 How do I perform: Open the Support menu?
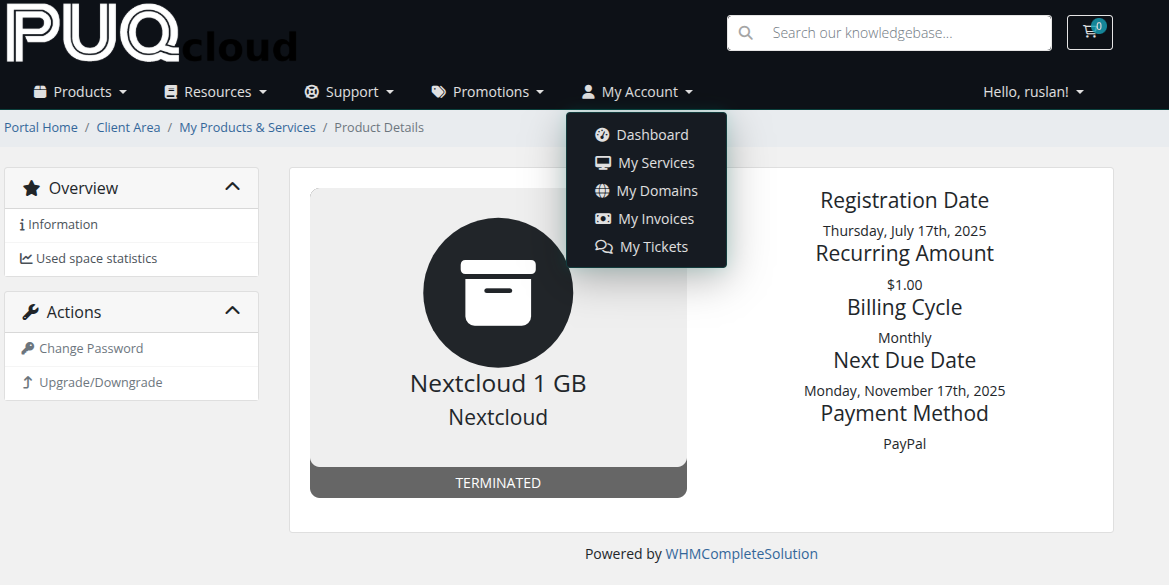click(x=349, y=91)
